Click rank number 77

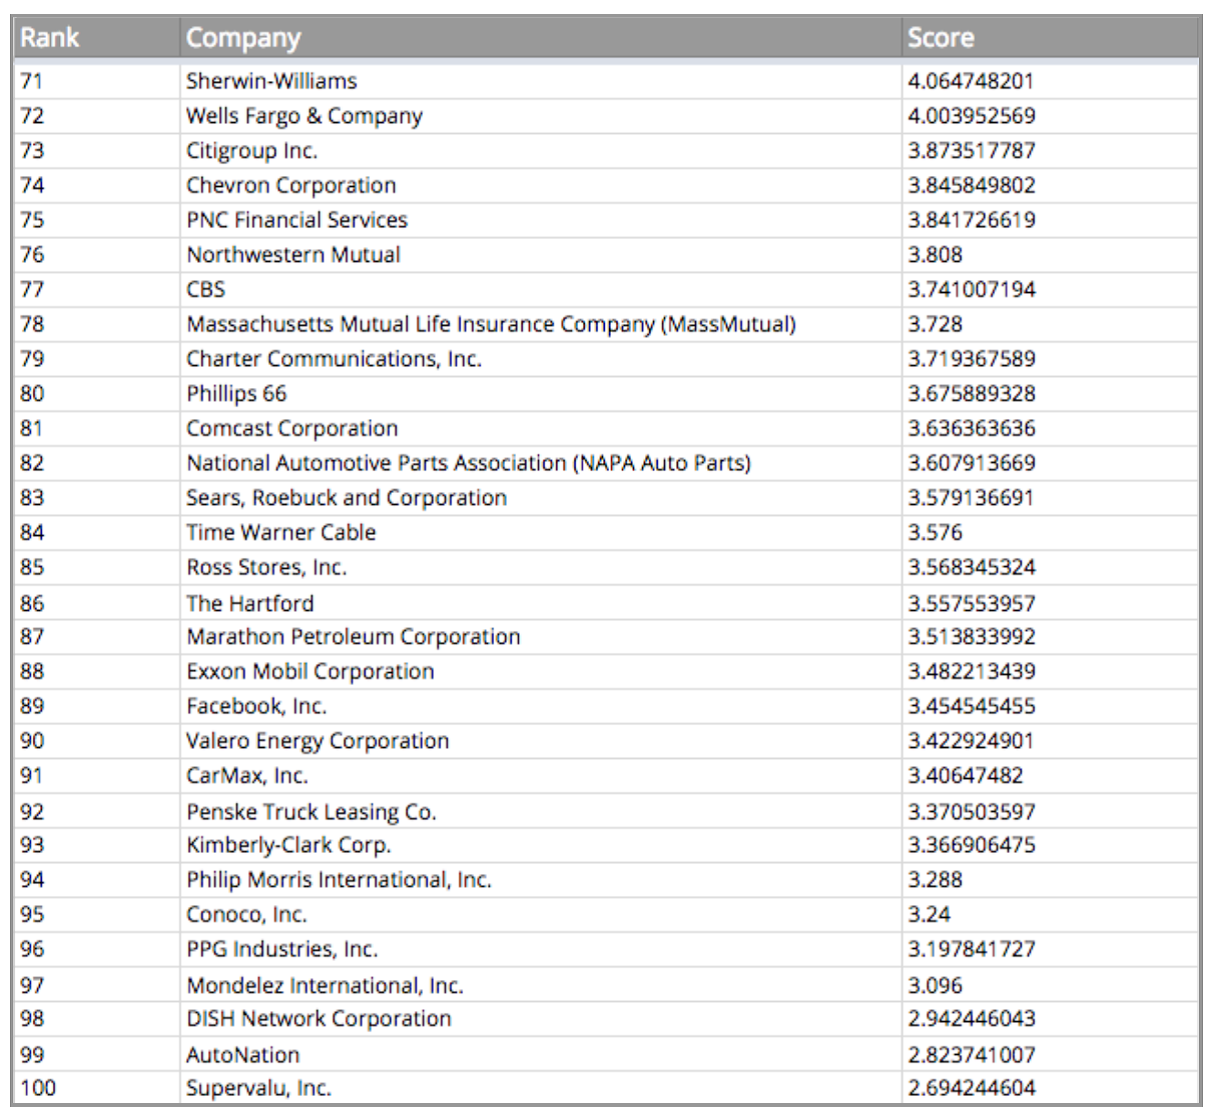[32, 289]
